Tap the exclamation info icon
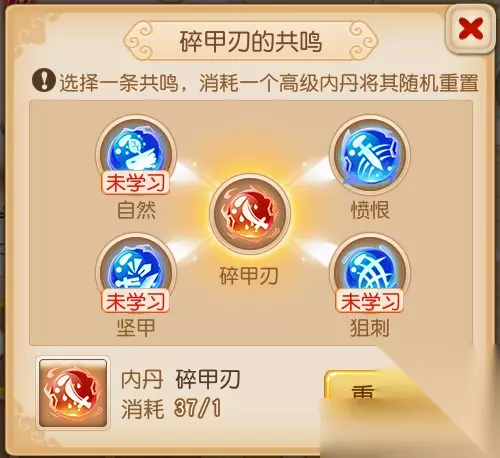 coord(44,80)
